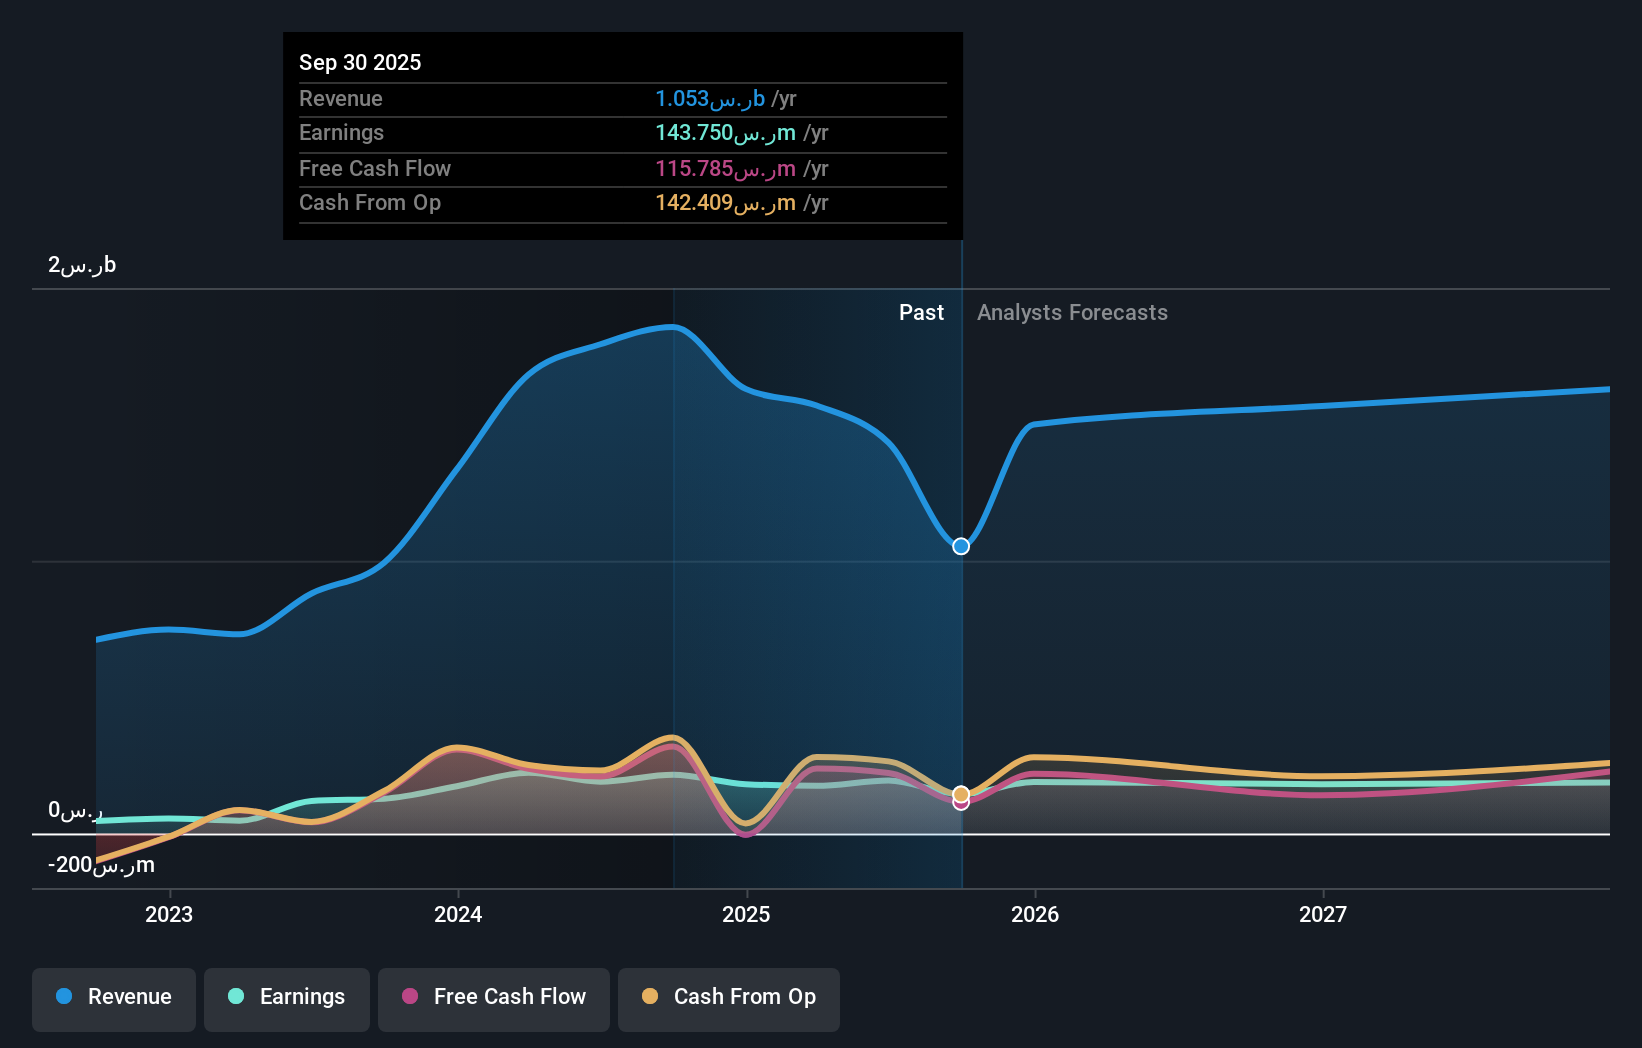Click the 2027 x-axis label
Screen dimensions: 1642x1048
click(x=1323, y=914)
